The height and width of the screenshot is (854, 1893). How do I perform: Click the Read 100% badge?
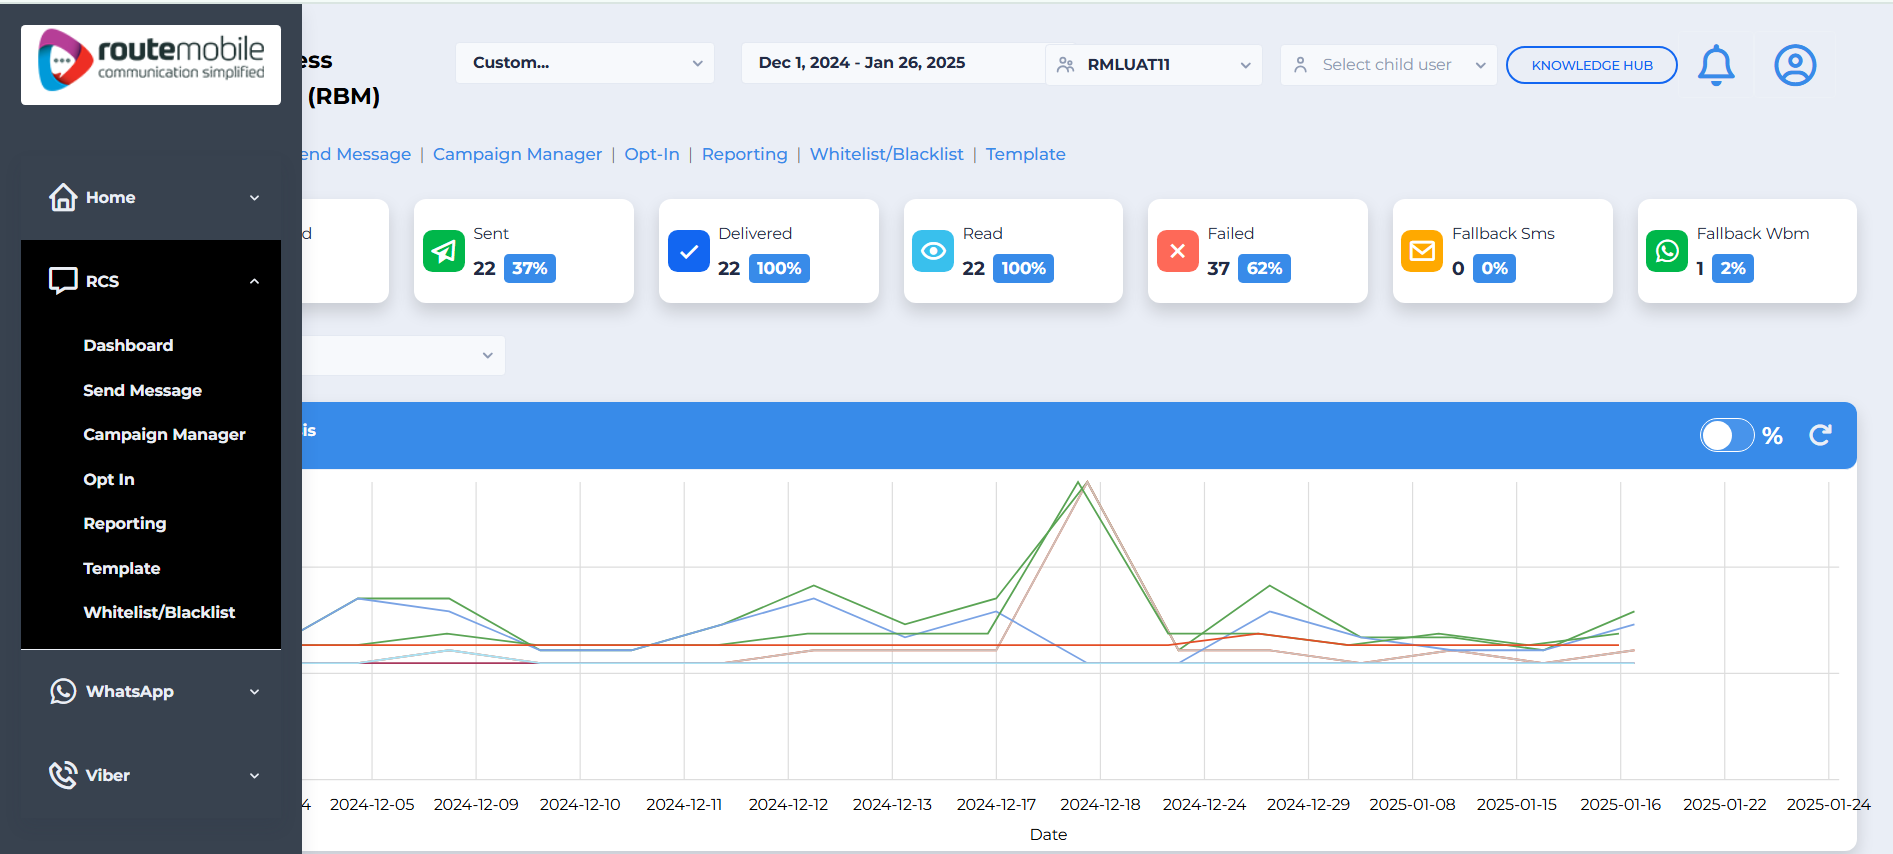click(1023, 268)
